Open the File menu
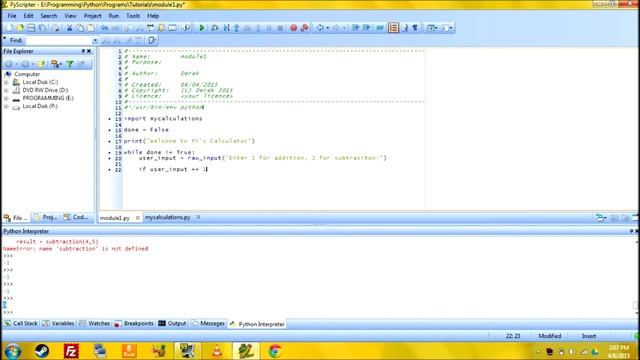Screen dimensions: 640x360 (x=12, y=16)
